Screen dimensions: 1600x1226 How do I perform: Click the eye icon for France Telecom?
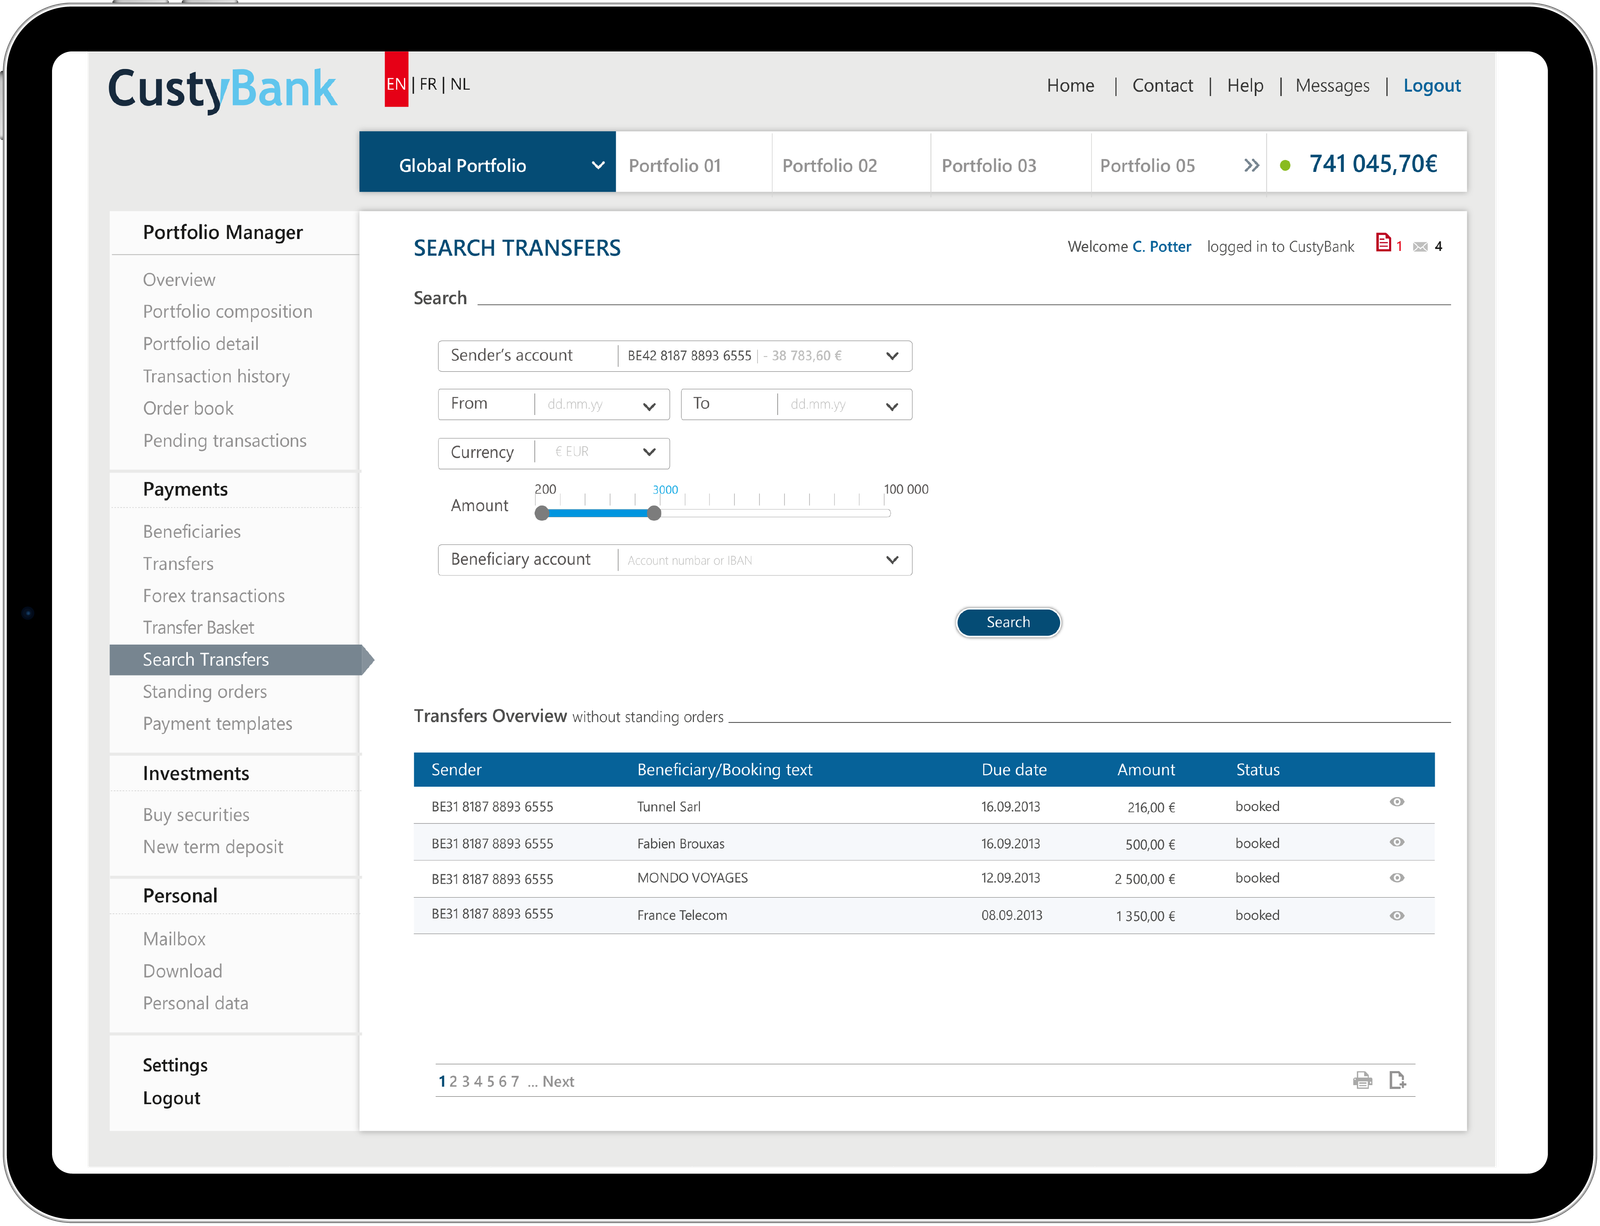pyautogui.click(x=1397, y=916)
